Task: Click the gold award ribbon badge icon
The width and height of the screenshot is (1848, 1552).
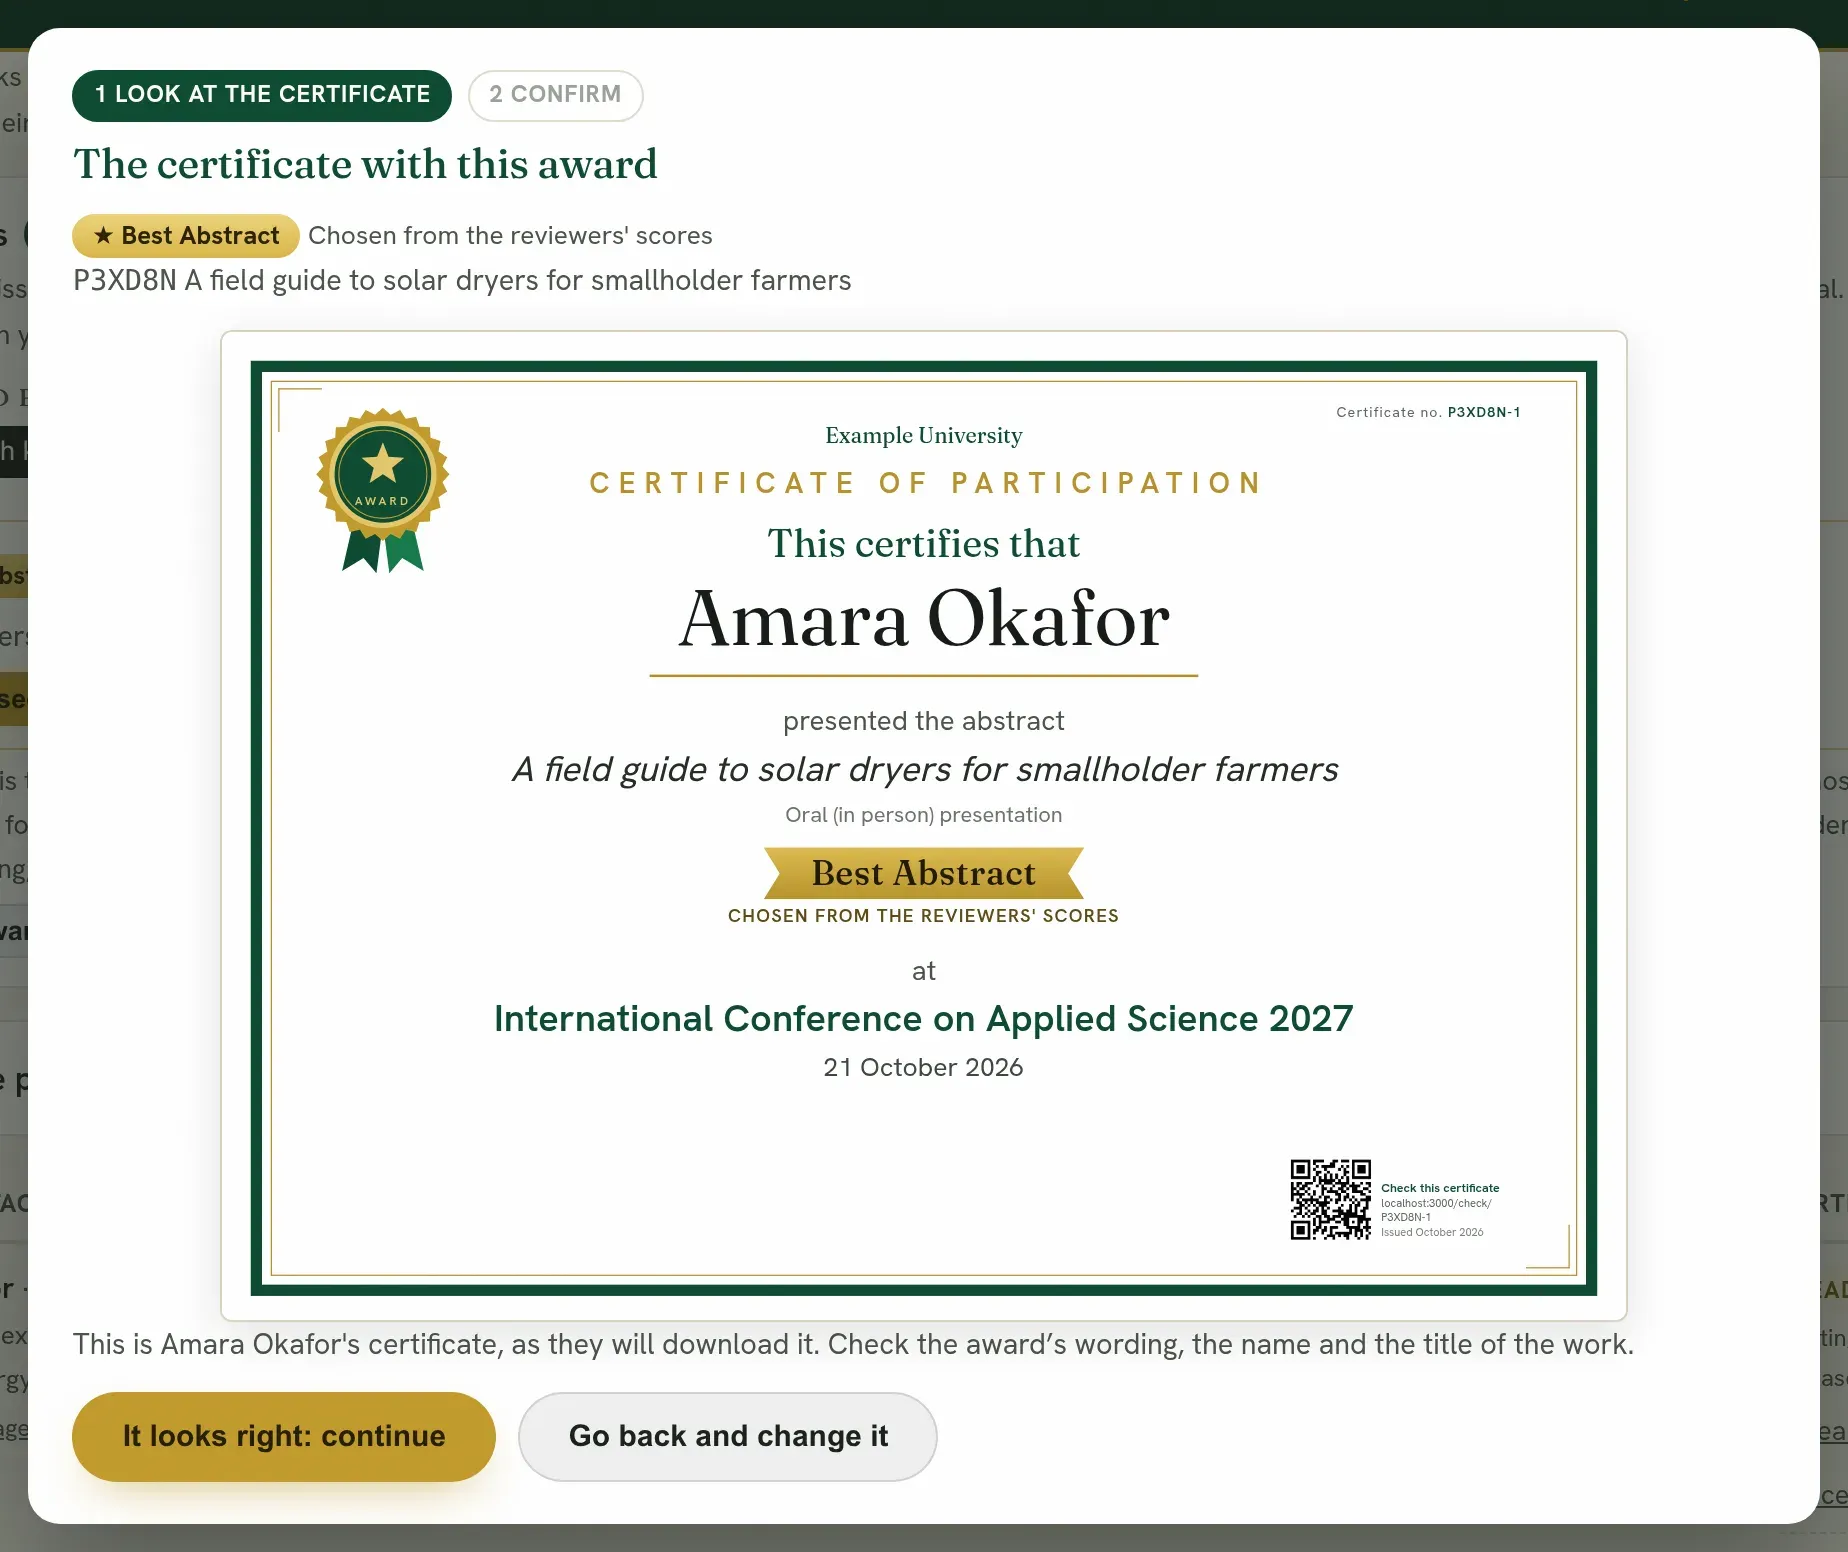Action: click(x=383, y=490)
